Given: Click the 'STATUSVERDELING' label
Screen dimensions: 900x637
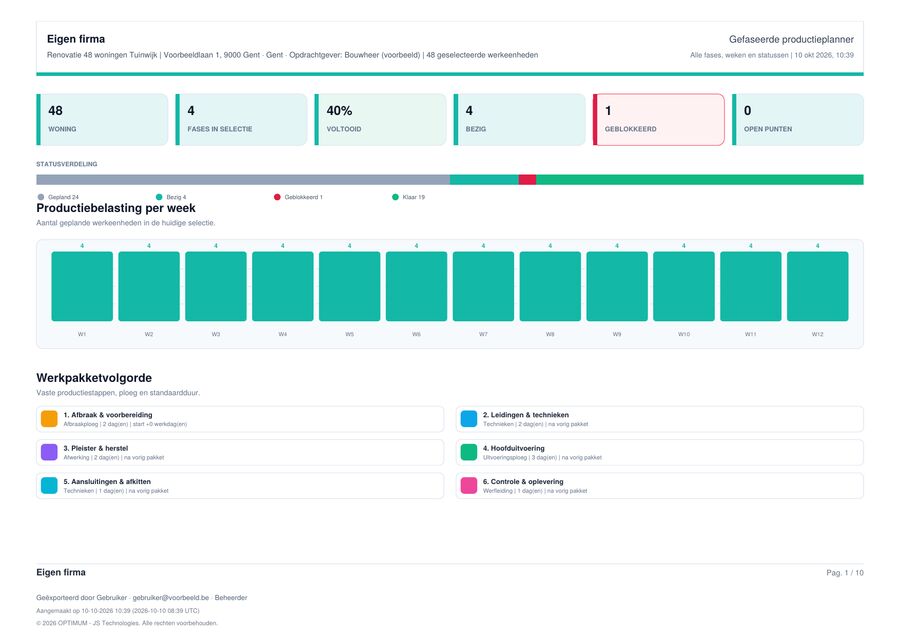Looking at the screenshot, I should coord(67,164).
